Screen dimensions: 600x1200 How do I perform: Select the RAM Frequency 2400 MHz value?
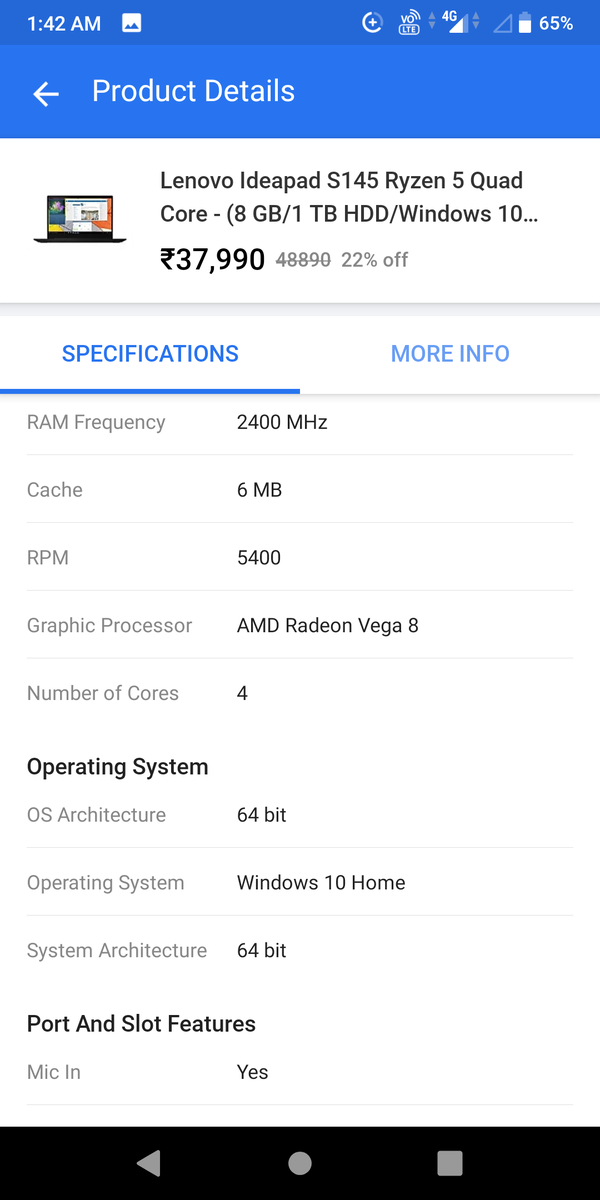click(282, 422)
